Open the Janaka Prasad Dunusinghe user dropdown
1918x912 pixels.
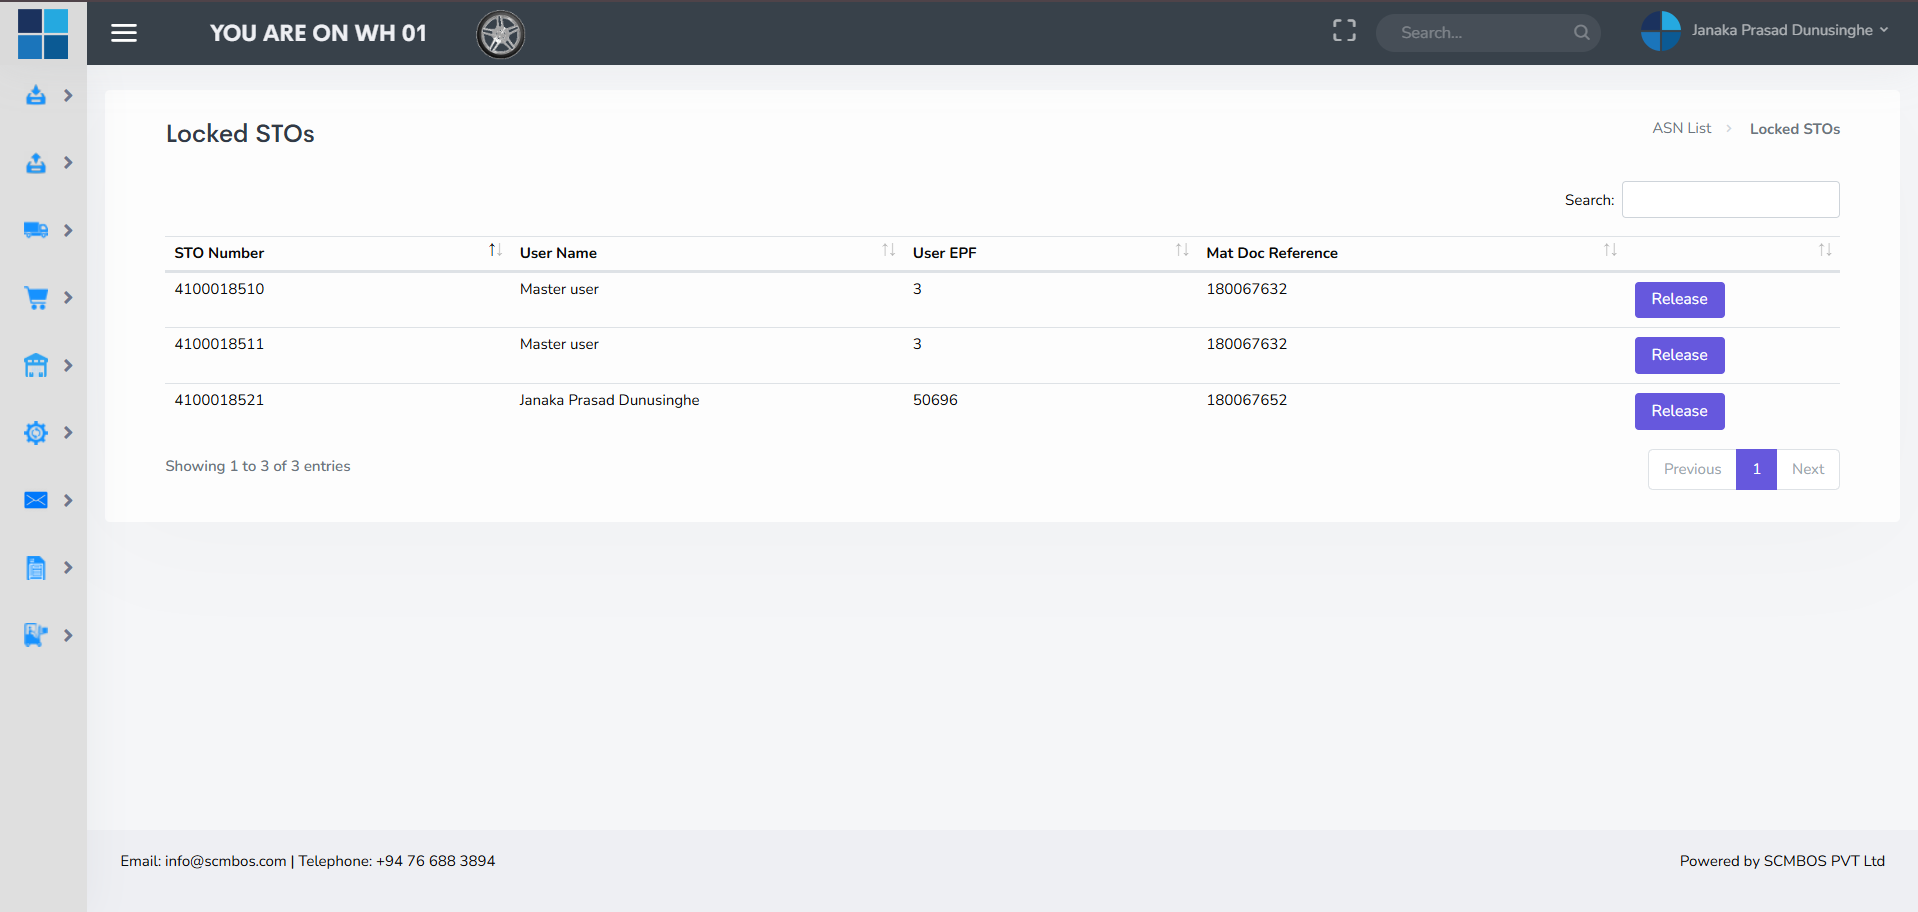coord(1765,31)
